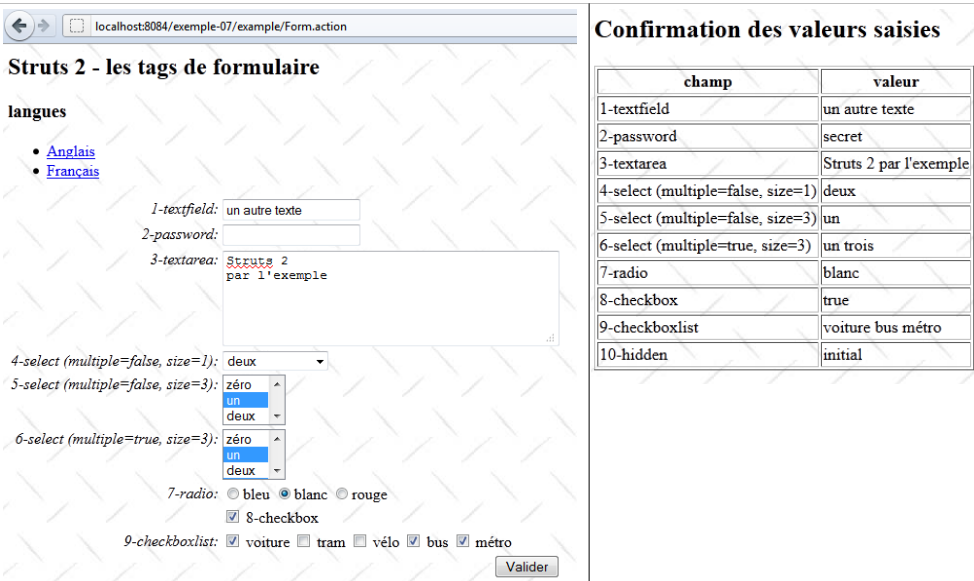The image size is (974, 581).
Task: Click into the 1-textfield input
Action: pos(290,210)
